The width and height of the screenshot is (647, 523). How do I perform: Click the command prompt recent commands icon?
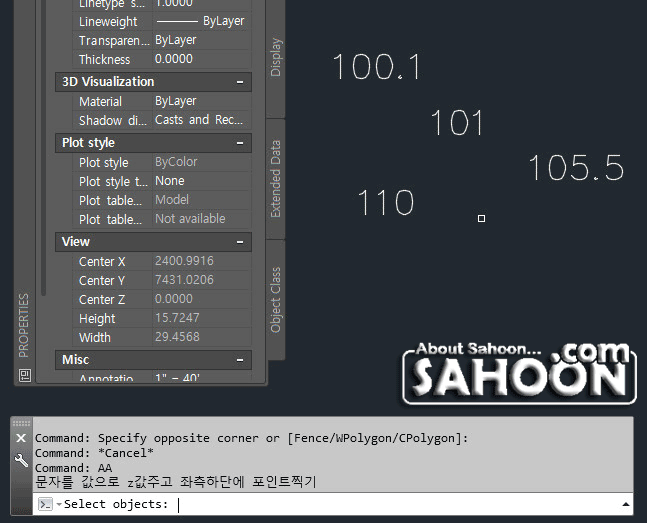[x=48, y=504]
